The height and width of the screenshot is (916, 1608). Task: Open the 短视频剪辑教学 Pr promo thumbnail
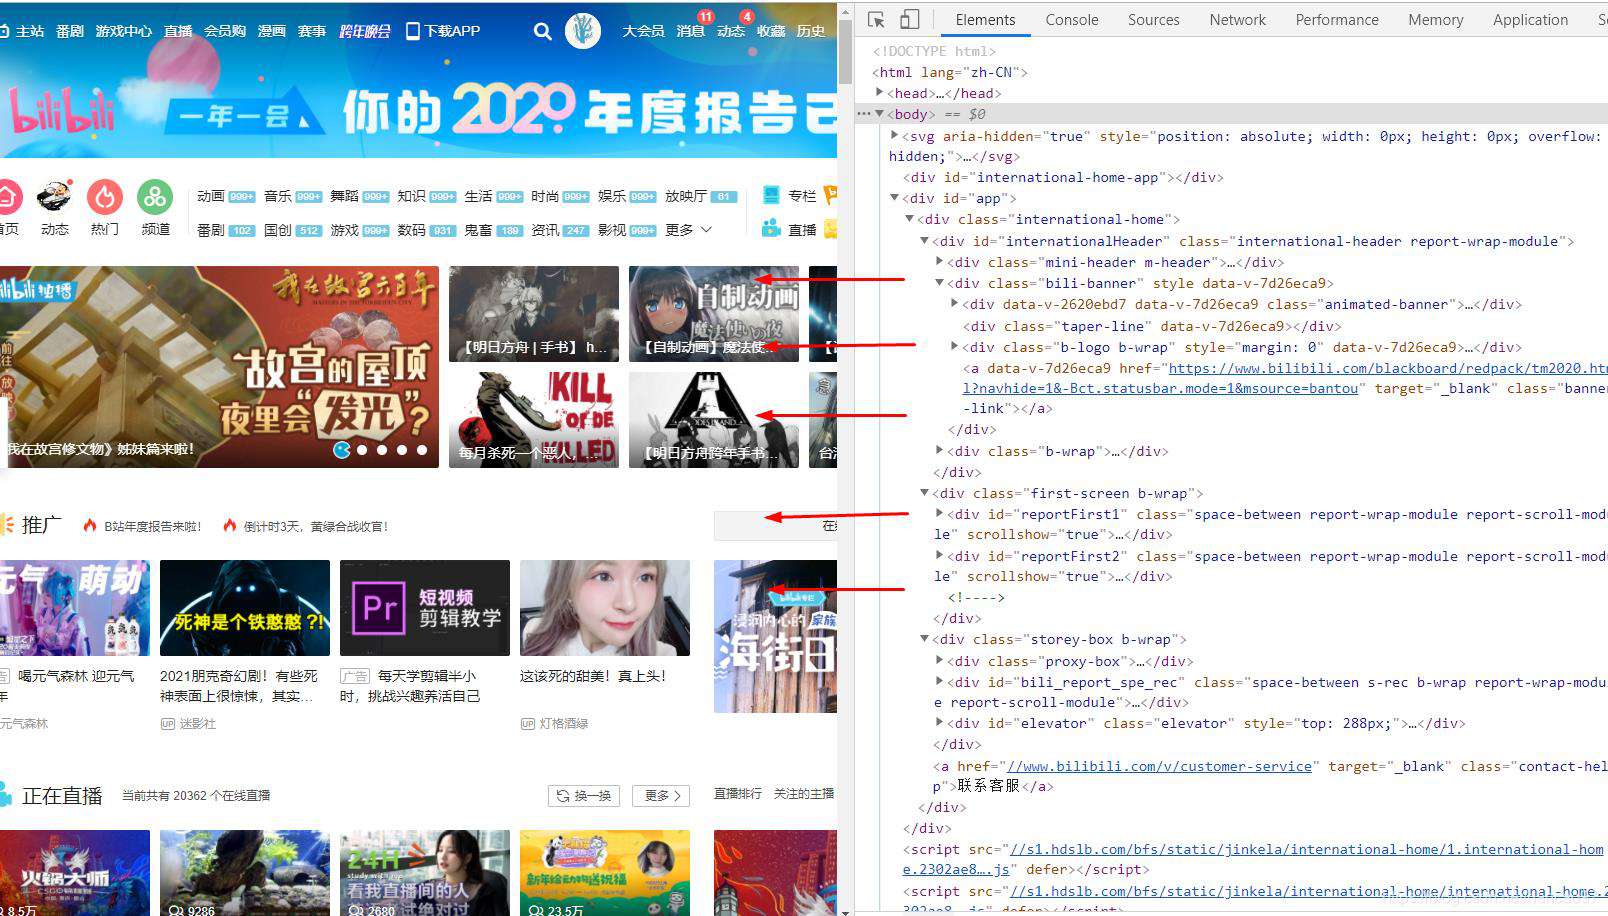[x=425, y=608]
